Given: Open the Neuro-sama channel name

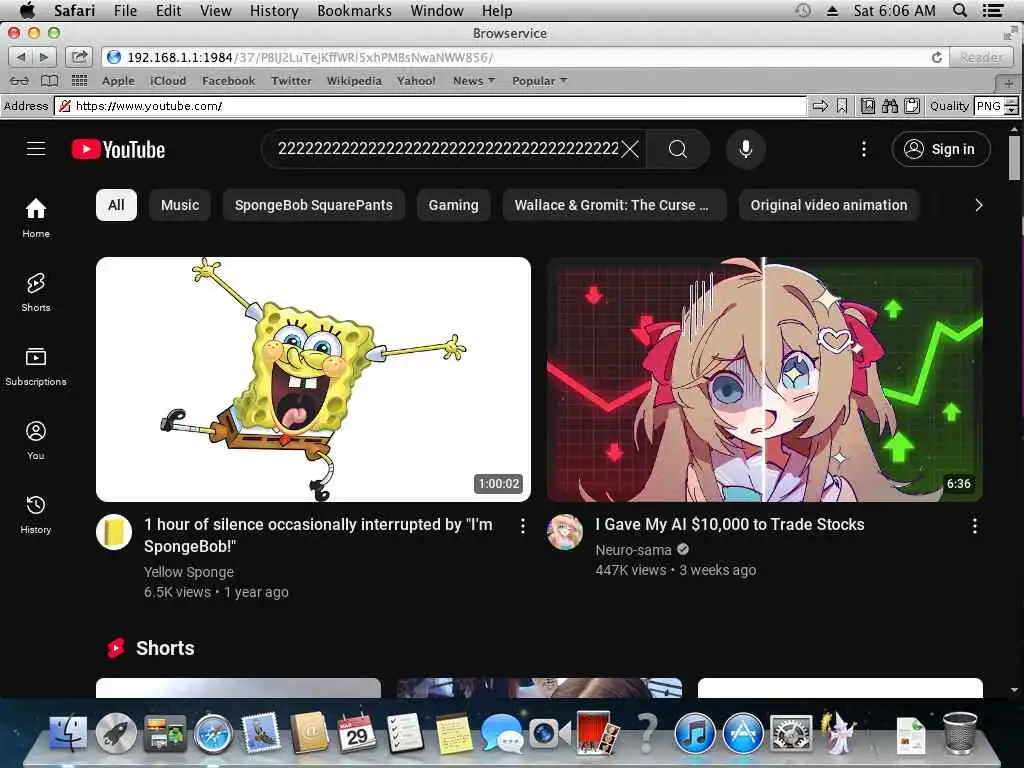Looking at the screenshot, I should [x=633, y=550].
